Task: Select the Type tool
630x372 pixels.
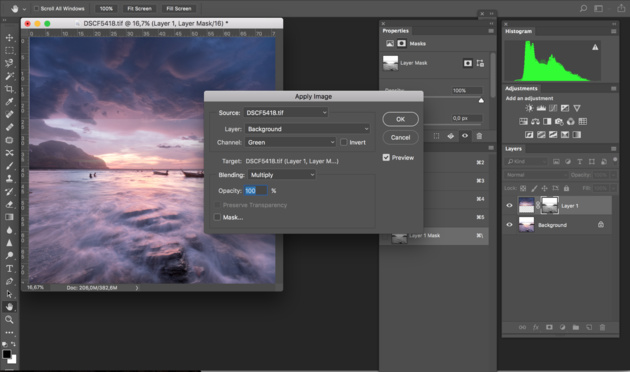Action: [x=9, y=268]
